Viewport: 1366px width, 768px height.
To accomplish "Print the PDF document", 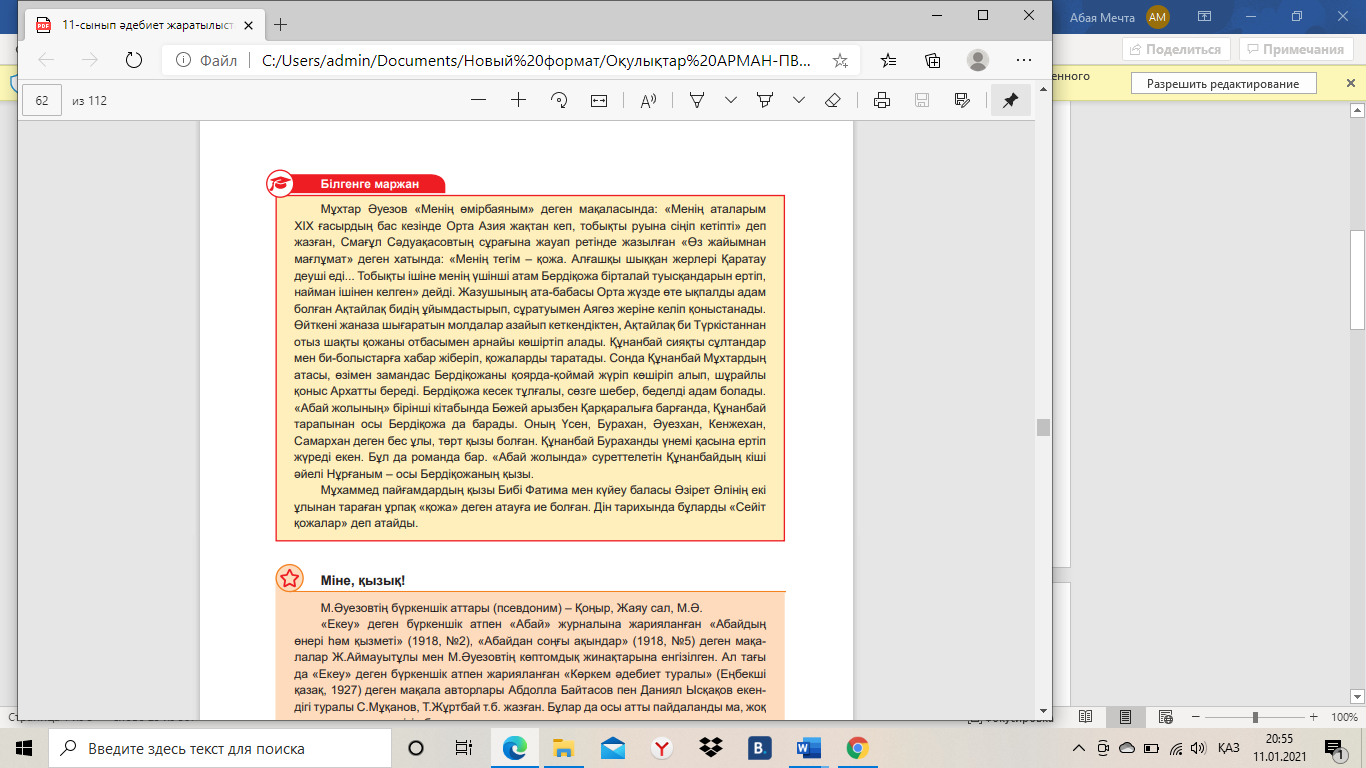I will pos(881,100).
